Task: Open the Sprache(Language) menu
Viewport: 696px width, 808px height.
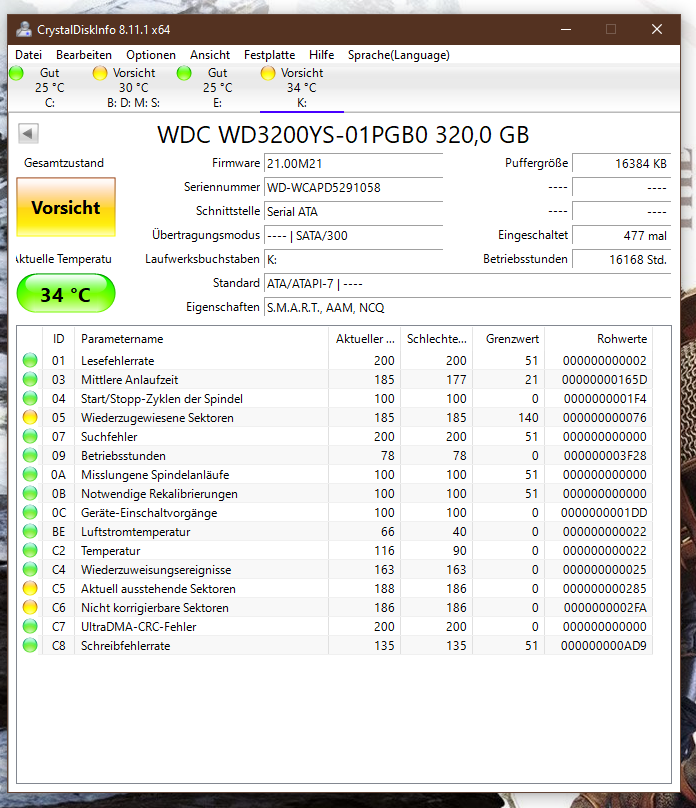Action: tap(399, 55)
